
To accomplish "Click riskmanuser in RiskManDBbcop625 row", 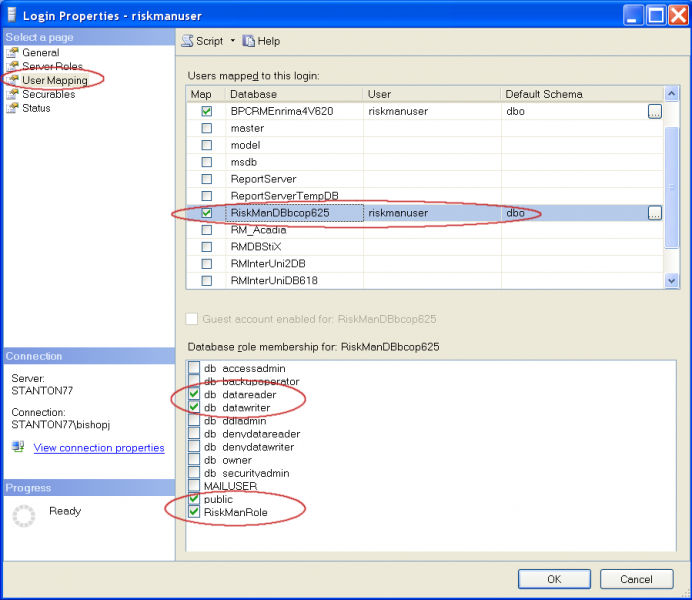I will click(398, 213).
